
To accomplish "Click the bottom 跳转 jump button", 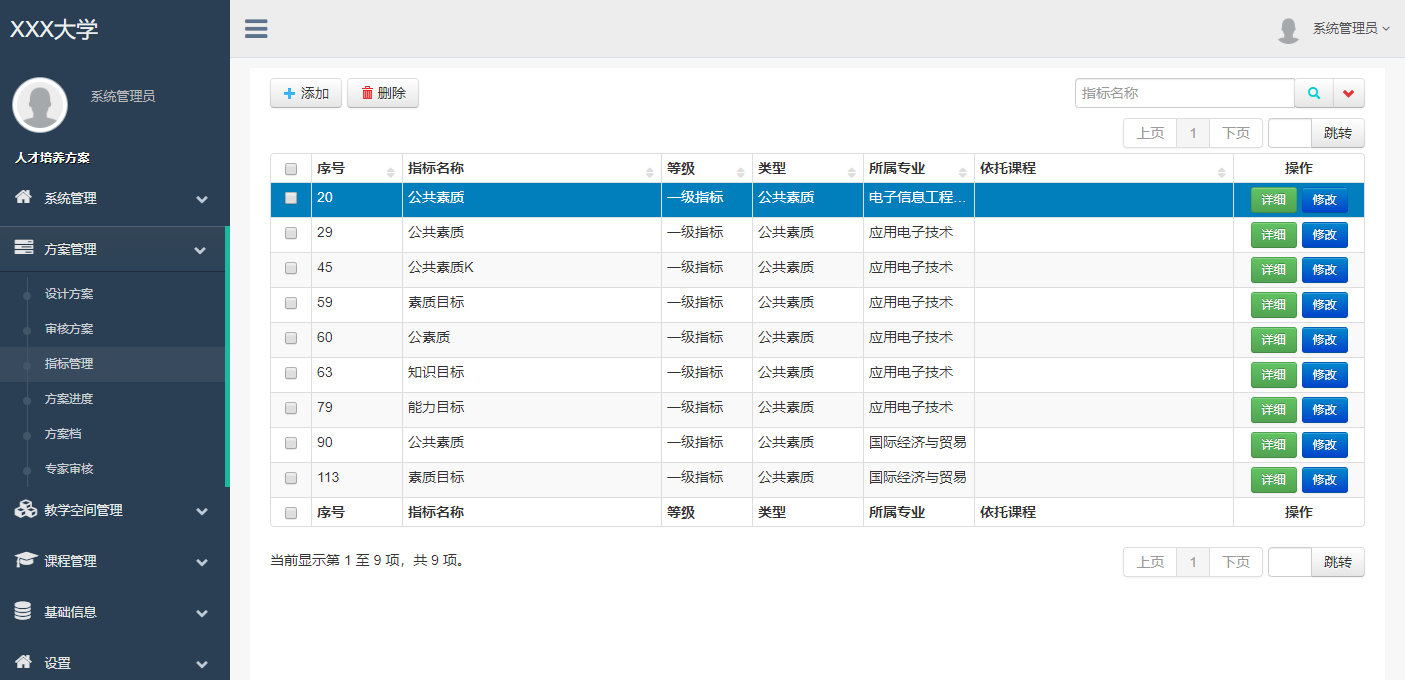I will click(x=1337, y=562).
